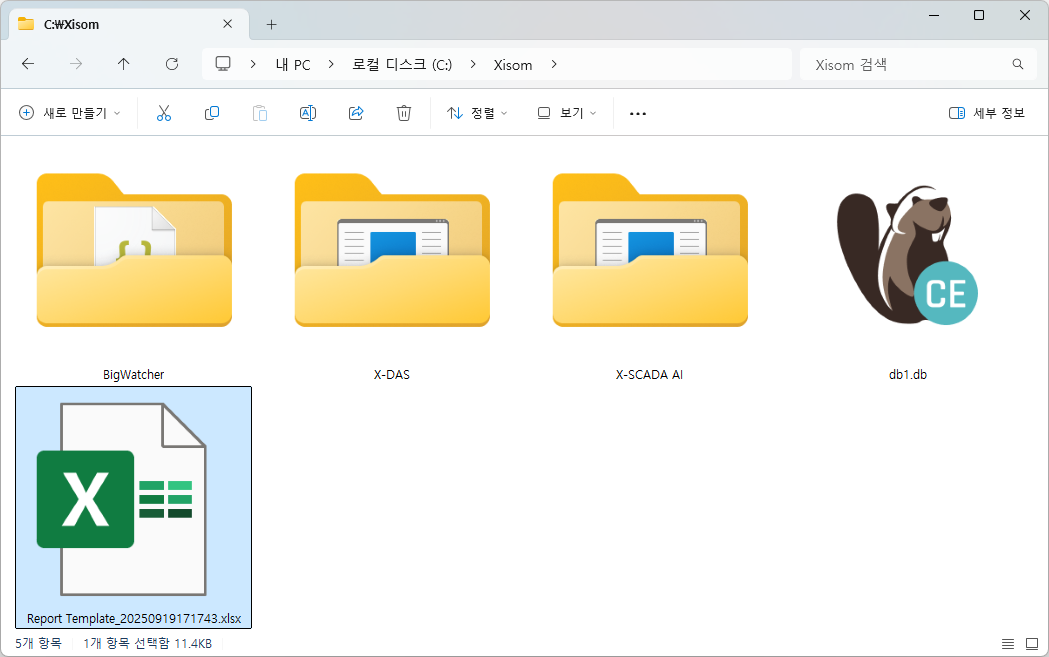
Task: Switch to large icons view in status bar
Action: [x=1032, y=643]
